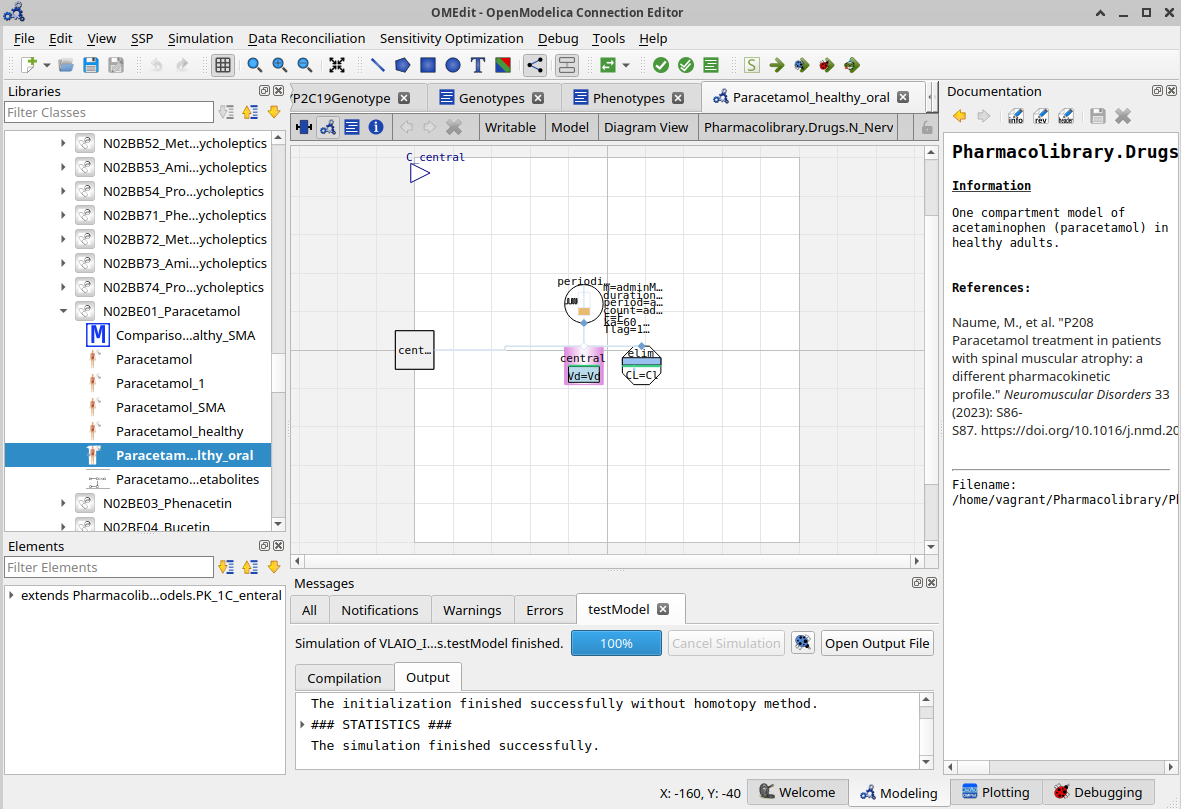Collapse the N02BE01_Paracetamol tree node
The height and width of the screenshot is (809, 1181).
63,312
